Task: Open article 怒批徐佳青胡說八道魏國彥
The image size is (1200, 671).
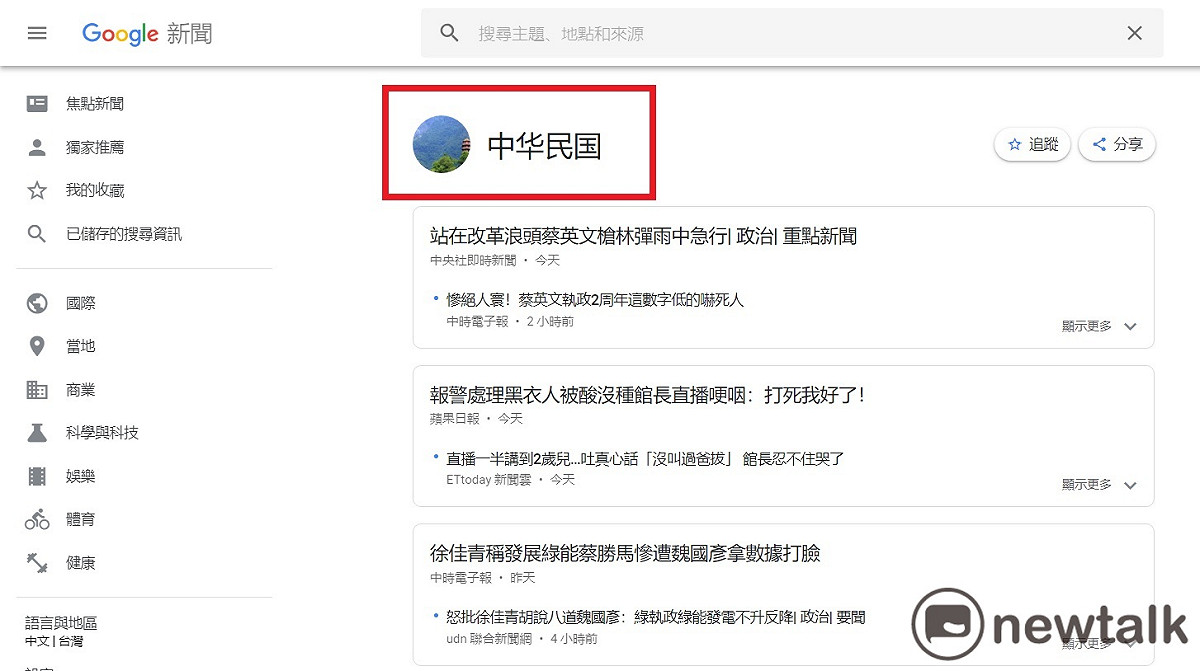Action: pos(655,618)
